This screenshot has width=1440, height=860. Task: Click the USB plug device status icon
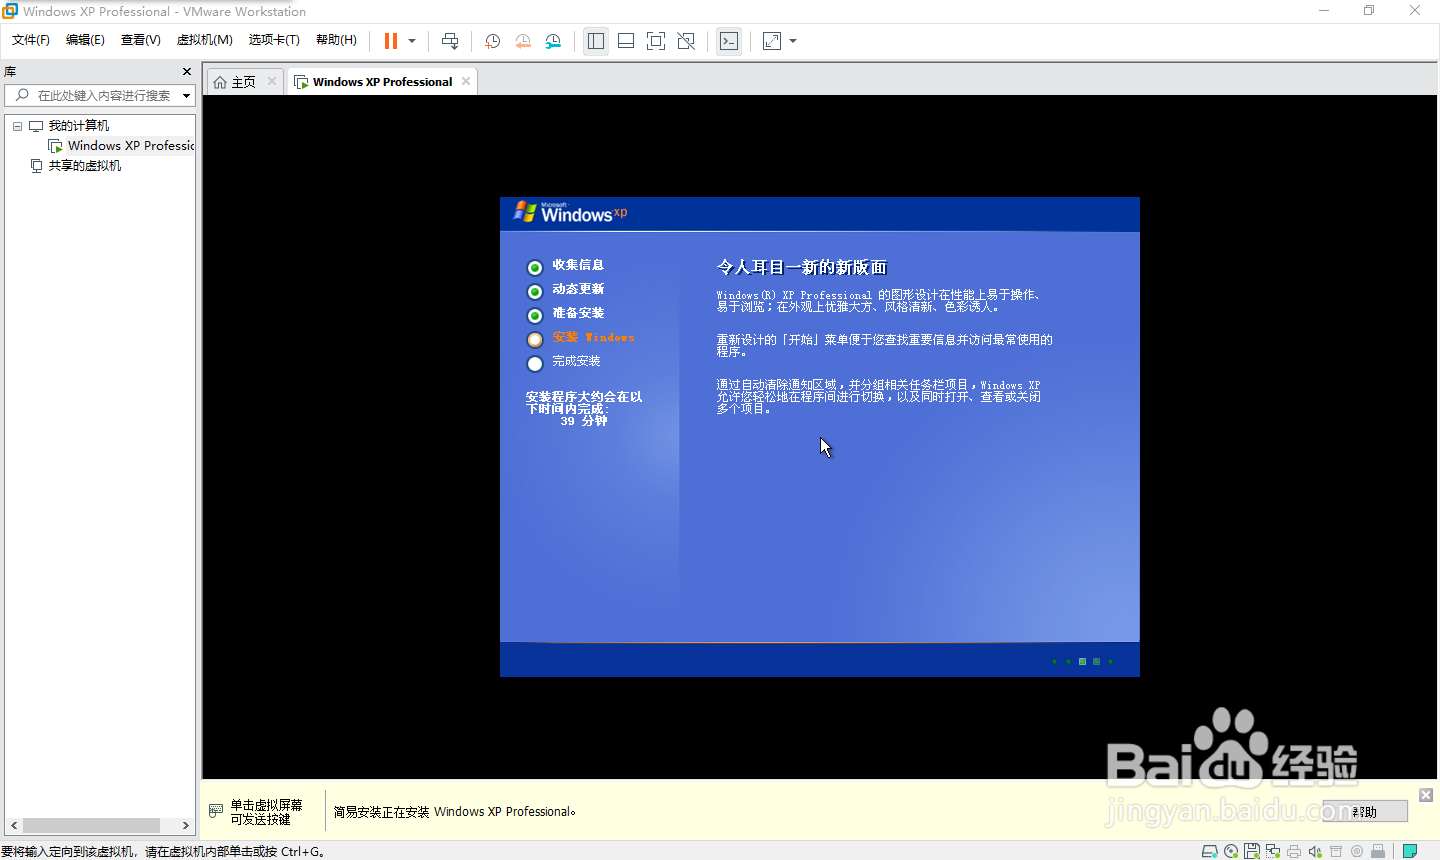click(1378, 851)
